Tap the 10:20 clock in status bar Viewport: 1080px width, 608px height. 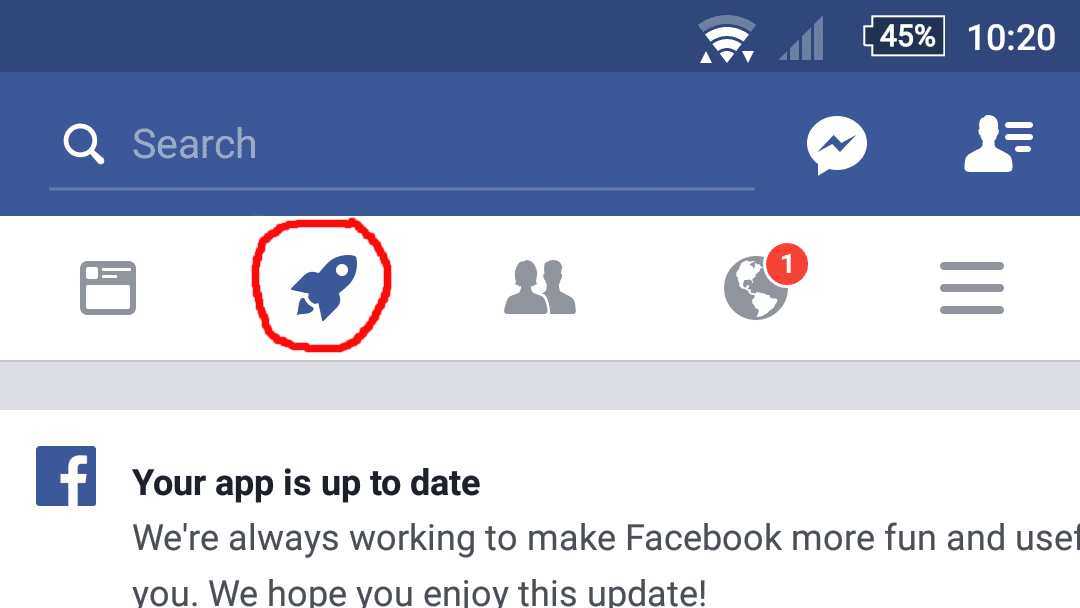click(1011, 38)
